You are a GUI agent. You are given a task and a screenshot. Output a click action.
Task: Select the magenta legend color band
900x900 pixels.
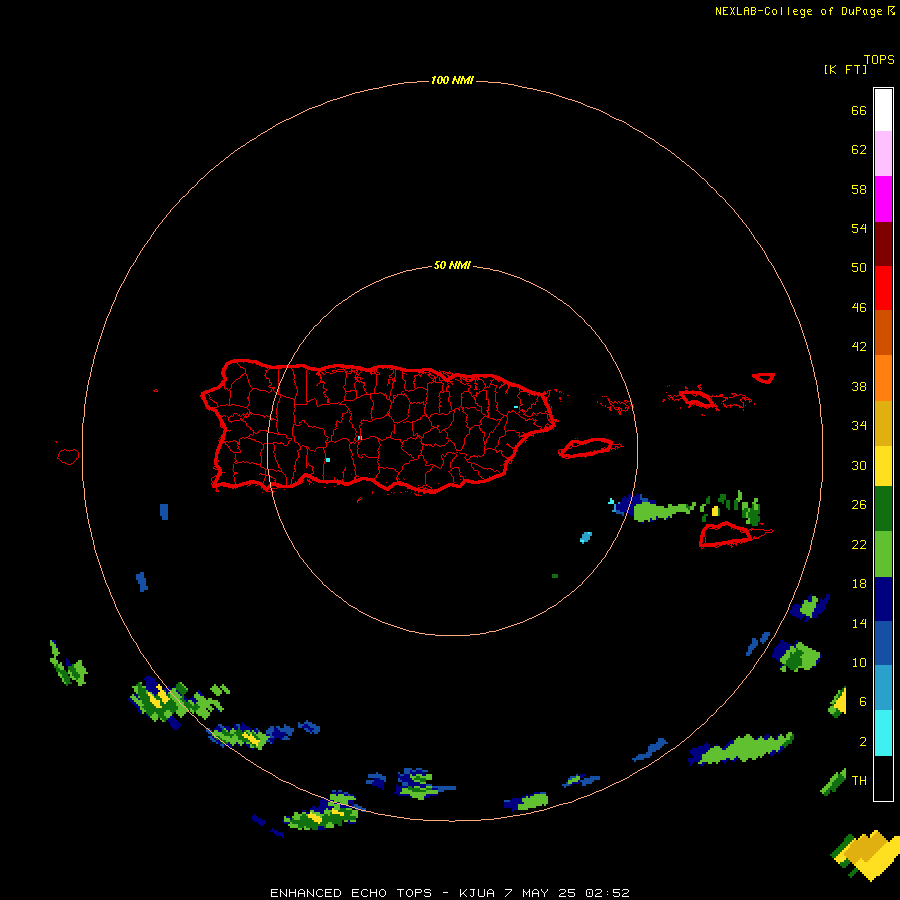tap(883, 199)
